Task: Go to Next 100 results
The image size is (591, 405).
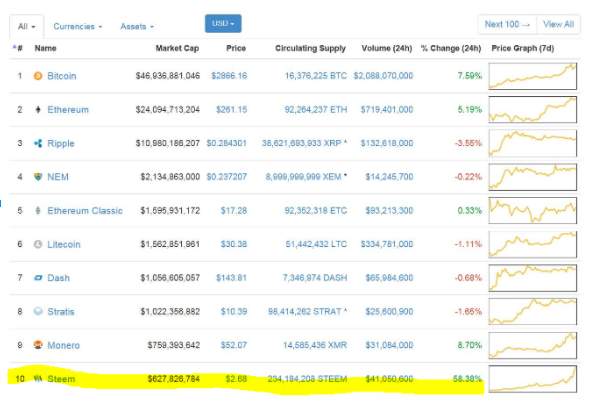Action: (x=507, y=24)
